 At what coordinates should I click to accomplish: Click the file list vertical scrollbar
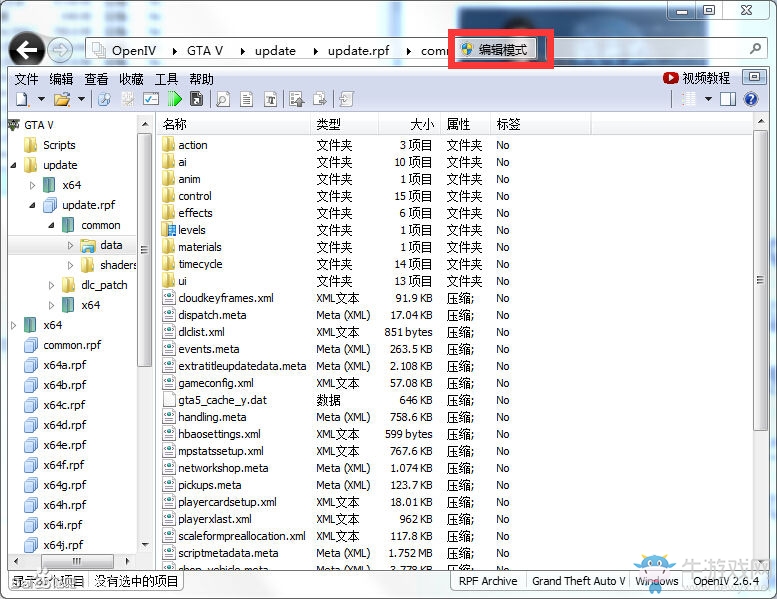pos(761,300)
